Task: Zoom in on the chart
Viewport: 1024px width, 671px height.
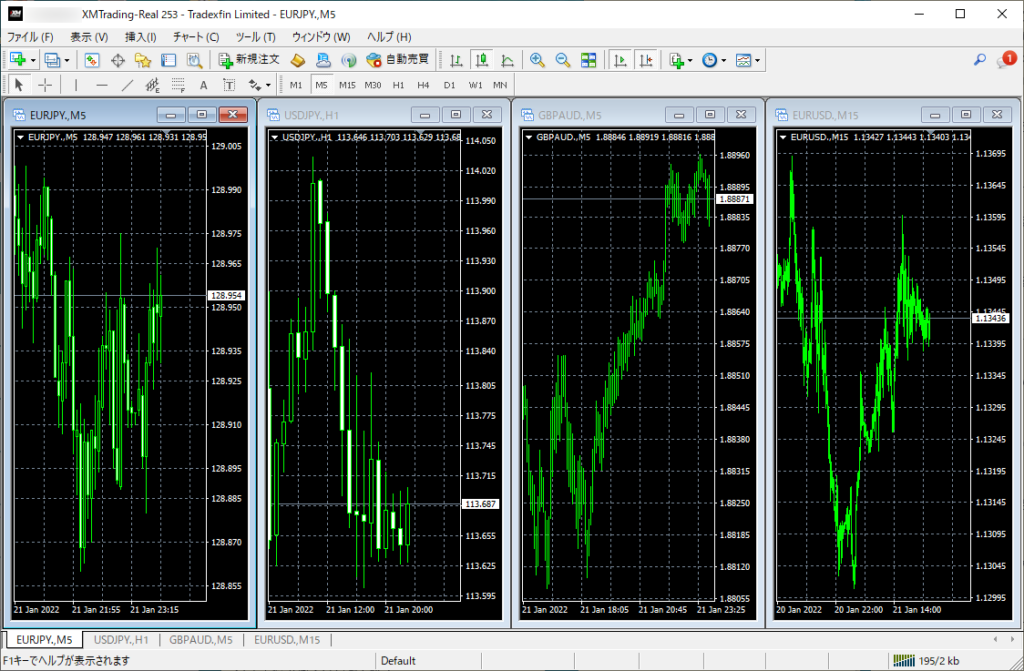Action: [x=538, y=60]
